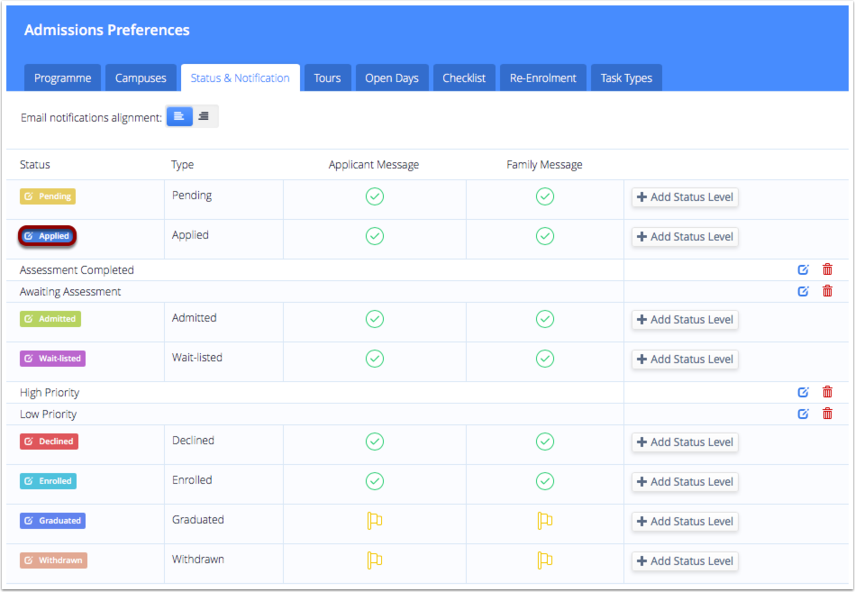Edit the Awaiting Assessment status level

tap(803, 291)
